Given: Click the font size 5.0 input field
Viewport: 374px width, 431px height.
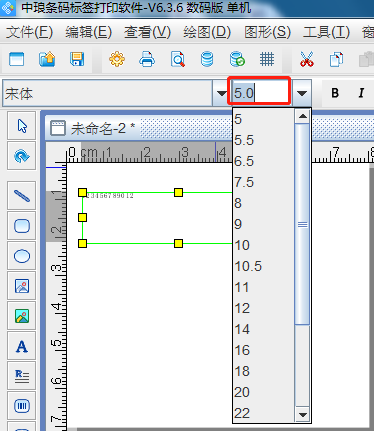Looking at the screenshot, I should tap(260, 93).
